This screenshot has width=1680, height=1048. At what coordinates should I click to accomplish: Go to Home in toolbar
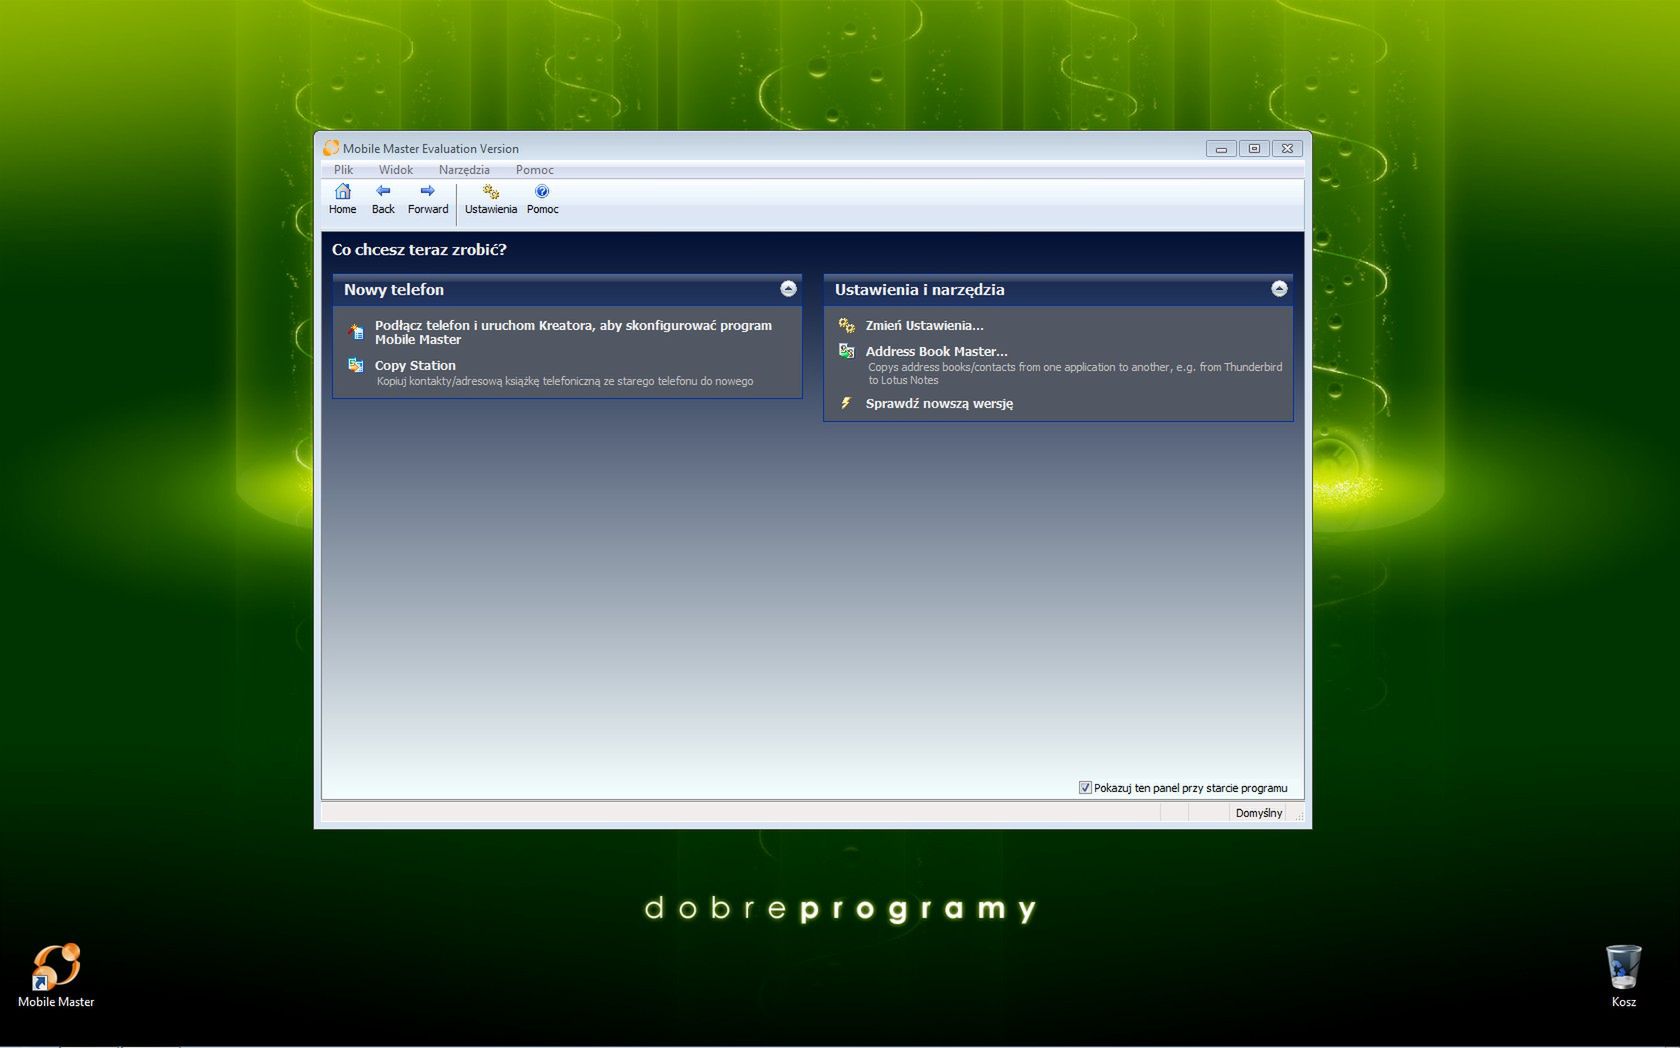coord(342,199)
